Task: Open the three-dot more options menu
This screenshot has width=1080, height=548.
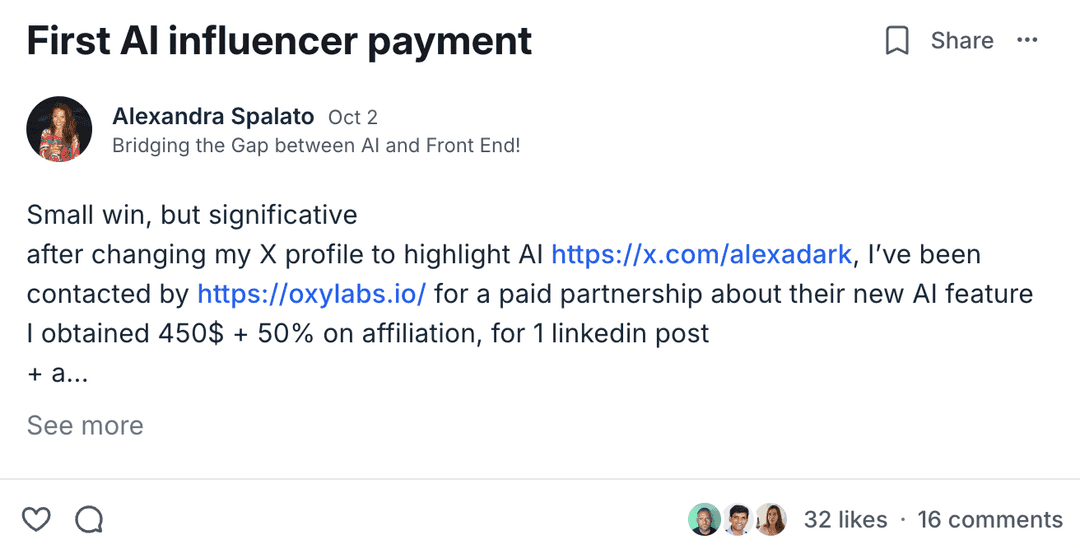Action: [1027, 40]
